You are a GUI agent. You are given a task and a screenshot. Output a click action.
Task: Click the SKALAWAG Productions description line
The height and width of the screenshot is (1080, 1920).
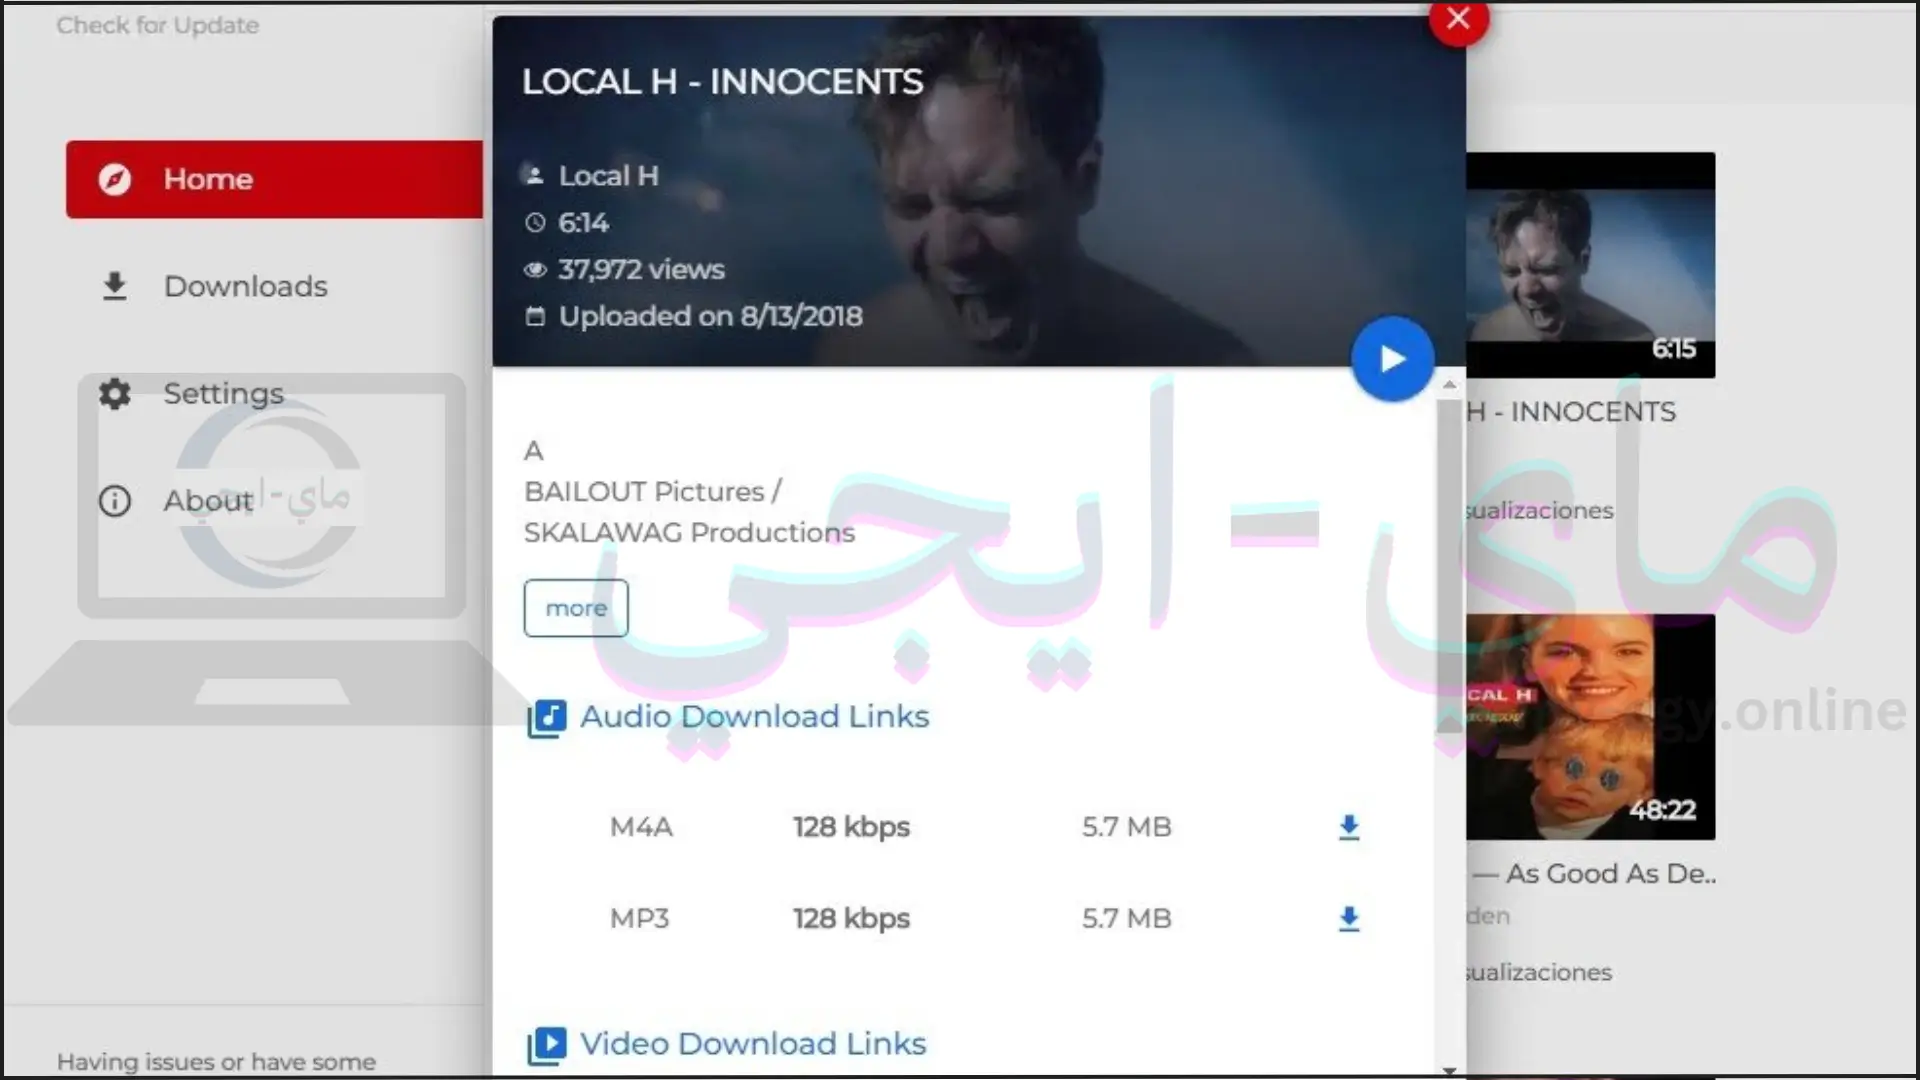pyautogui.click(x=689, y=533)
